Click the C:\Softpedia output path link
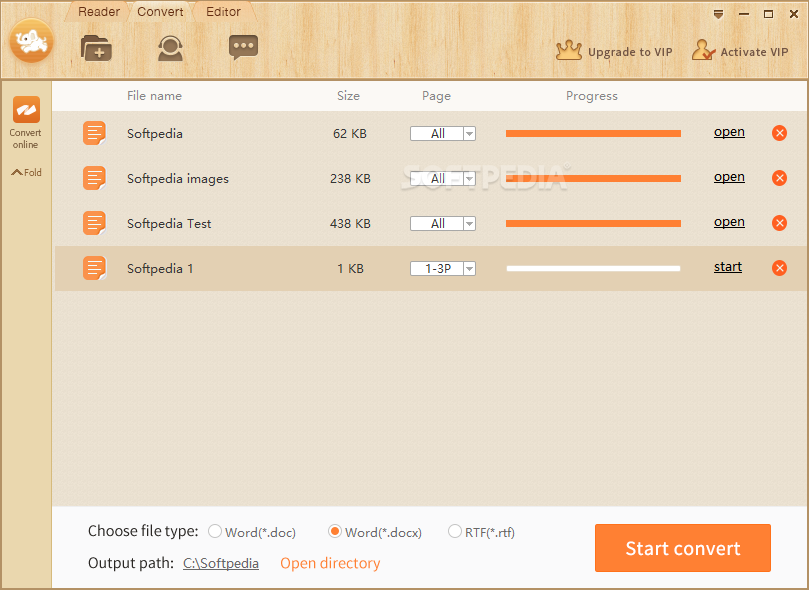This screenshot has height=590, width=809. tap(221, 563)
